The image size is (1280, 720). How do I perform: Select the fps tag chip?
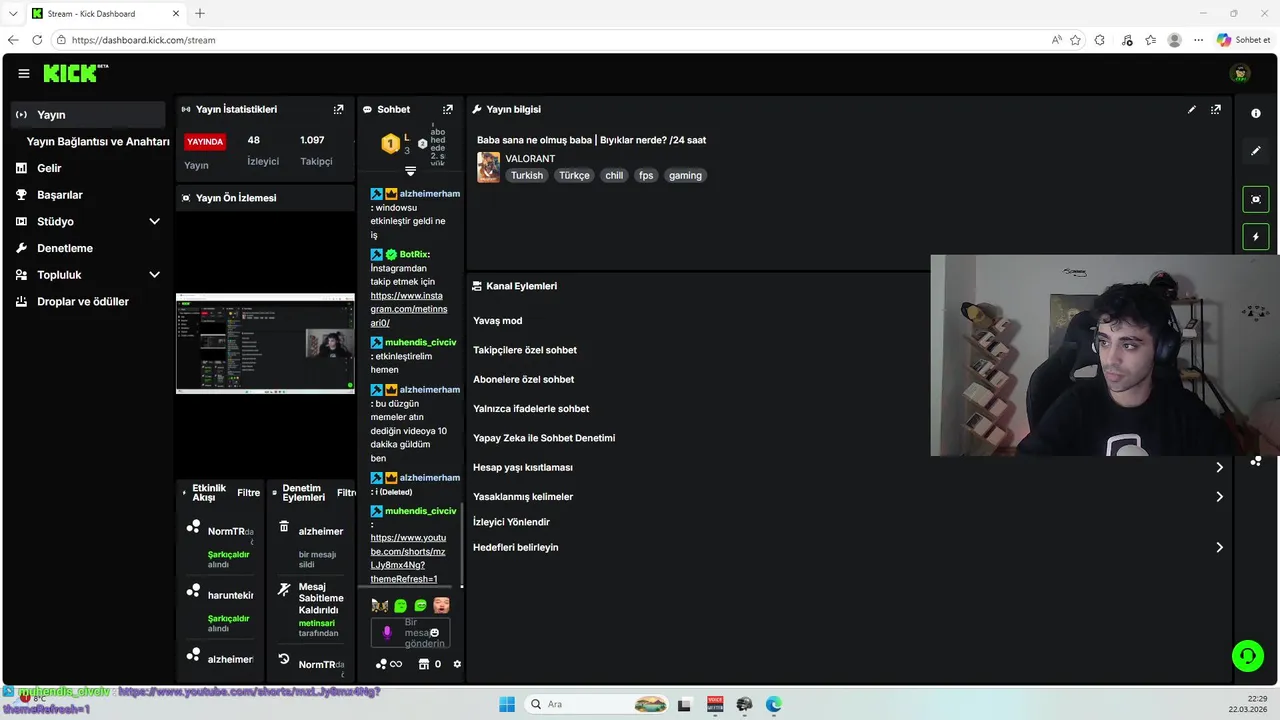coord(646,175)
